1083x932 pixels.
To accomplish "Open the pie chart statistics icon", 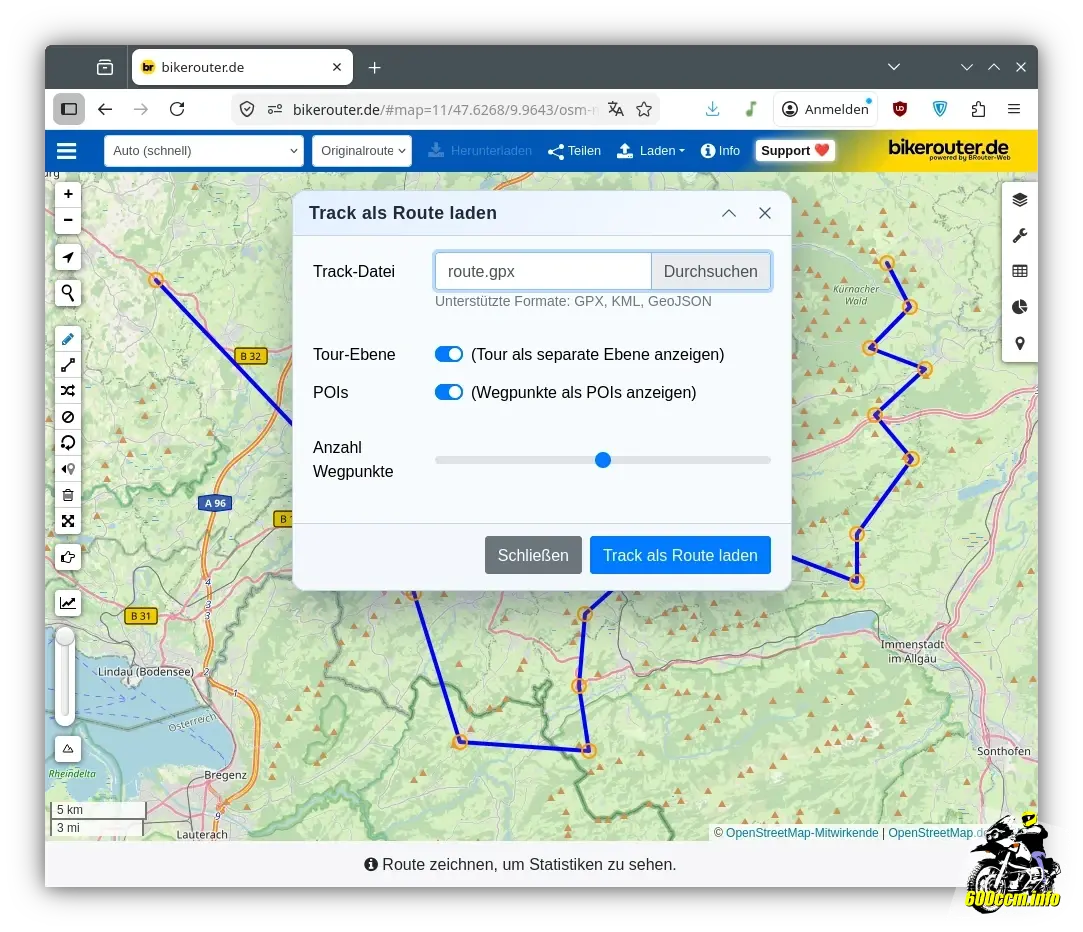I will pos(1019,307).
